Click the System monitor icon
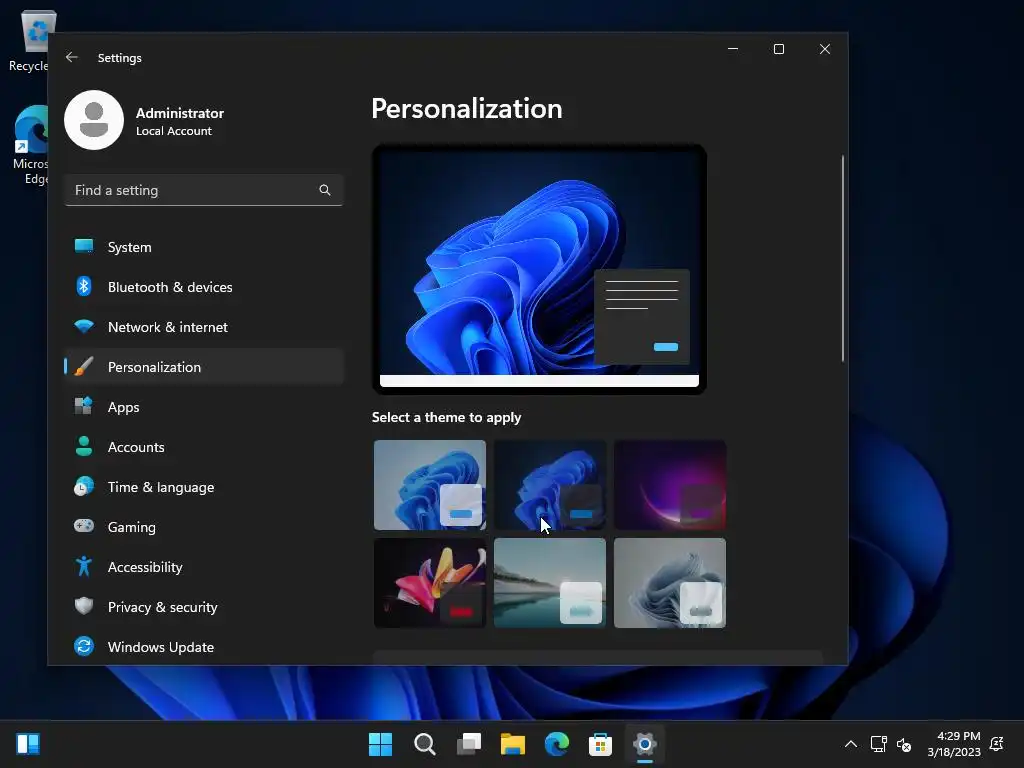This screenshot has width=1024, height=768. (84, 246)
